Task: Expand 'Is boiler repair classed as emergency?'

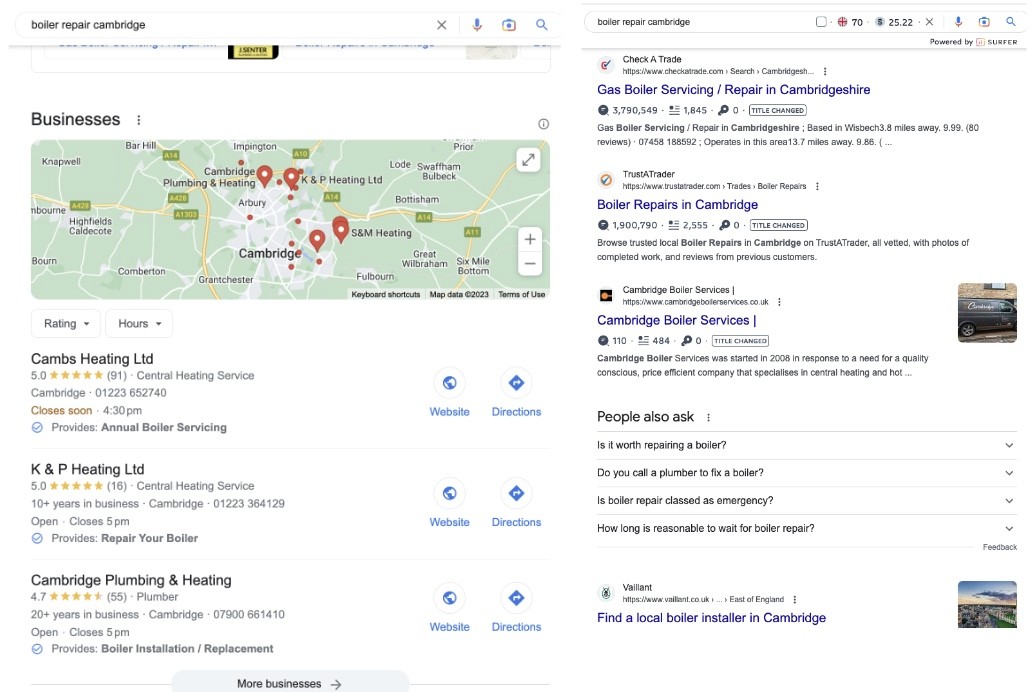Action: click(x=806, y=501)
